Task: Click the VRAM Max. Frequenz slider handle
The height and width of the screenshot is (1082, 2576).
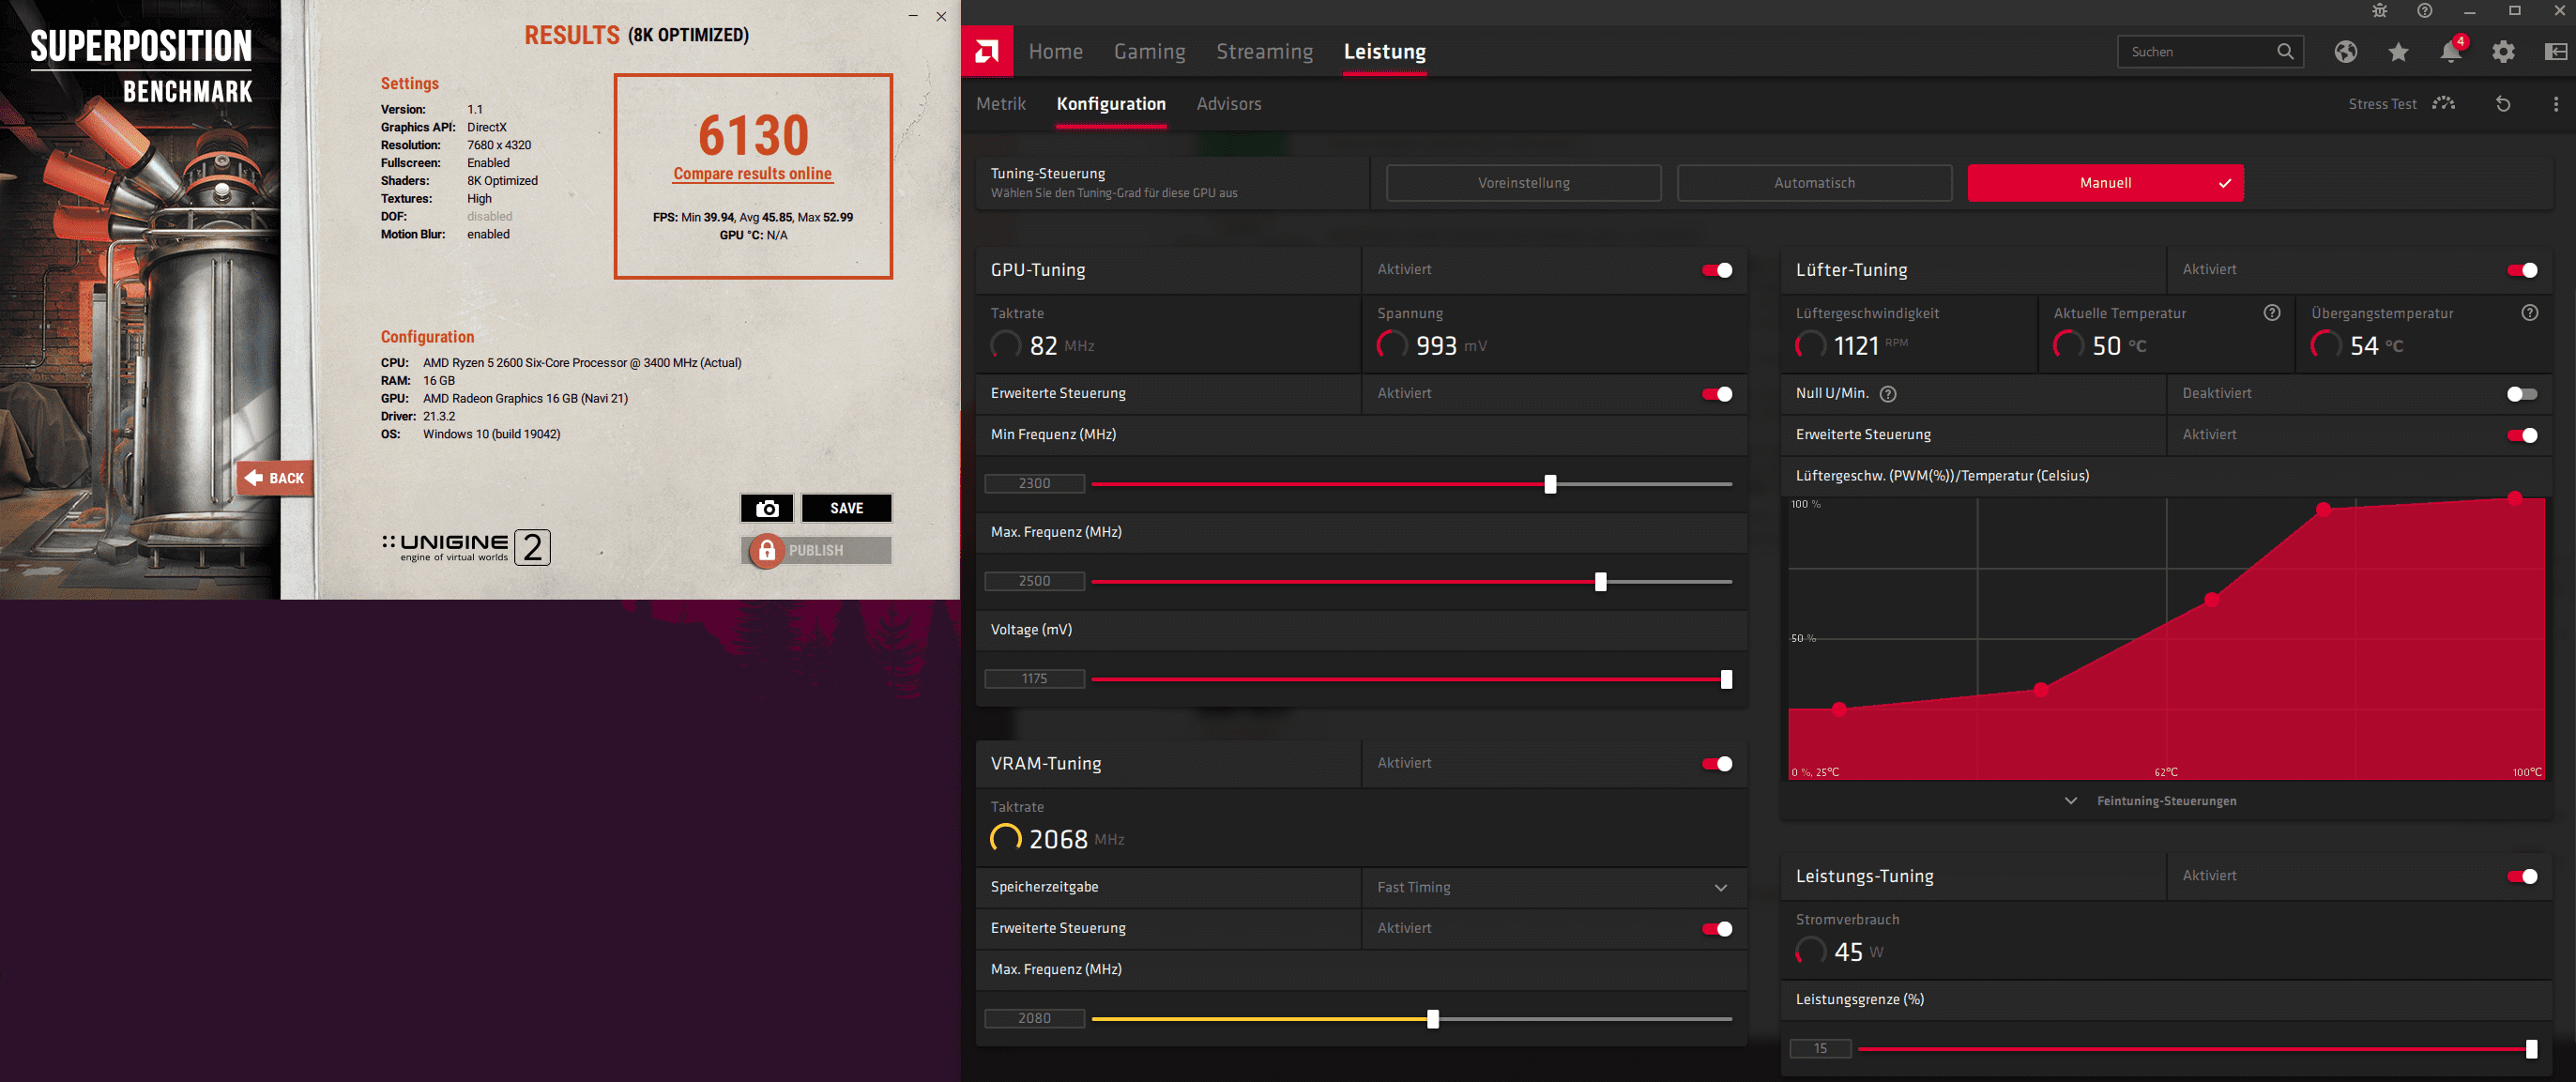Action: [x=1432, y=1019]
